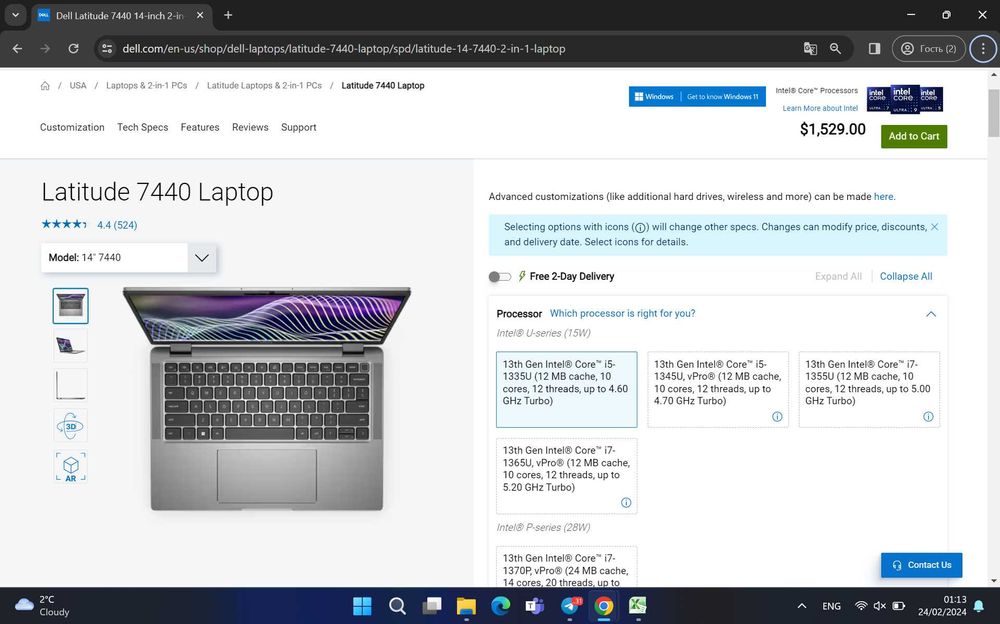Open Excel from the taskbar
This screenshot has height=624, width=1000.
point(637,605)
